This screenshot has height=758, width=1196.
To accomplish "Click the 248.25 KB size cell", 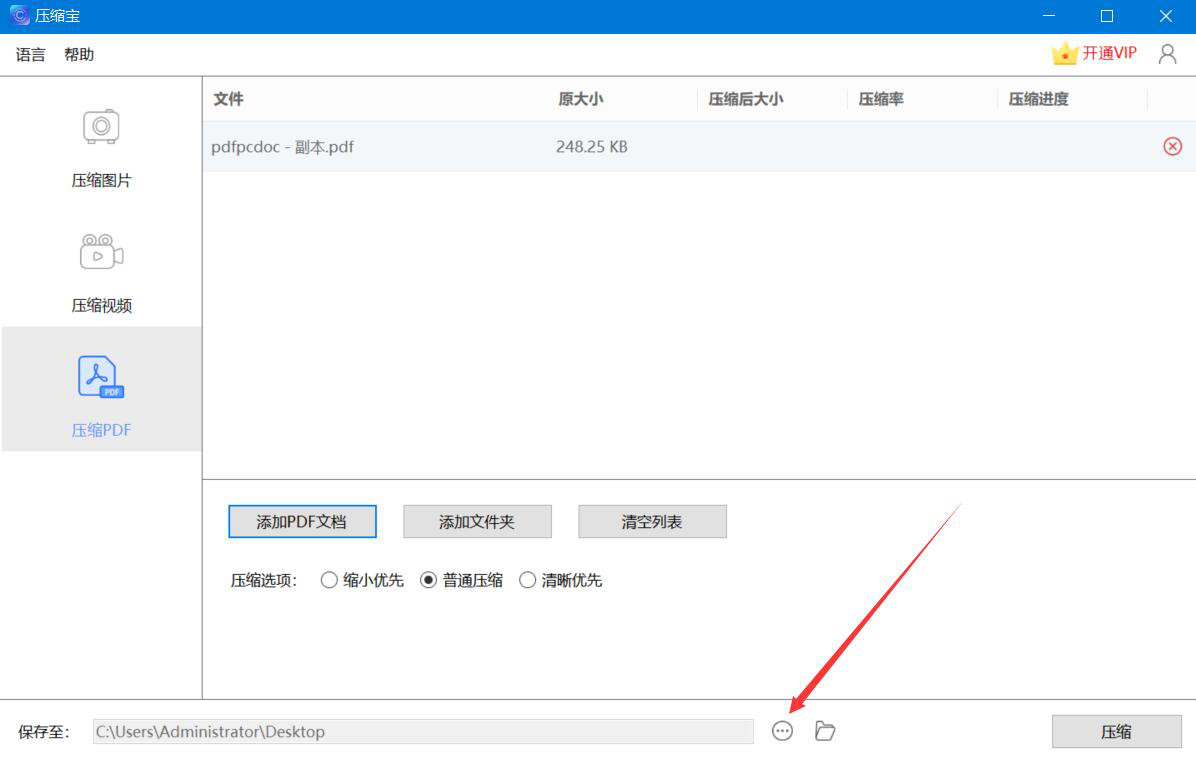I will tap(592, 146).
